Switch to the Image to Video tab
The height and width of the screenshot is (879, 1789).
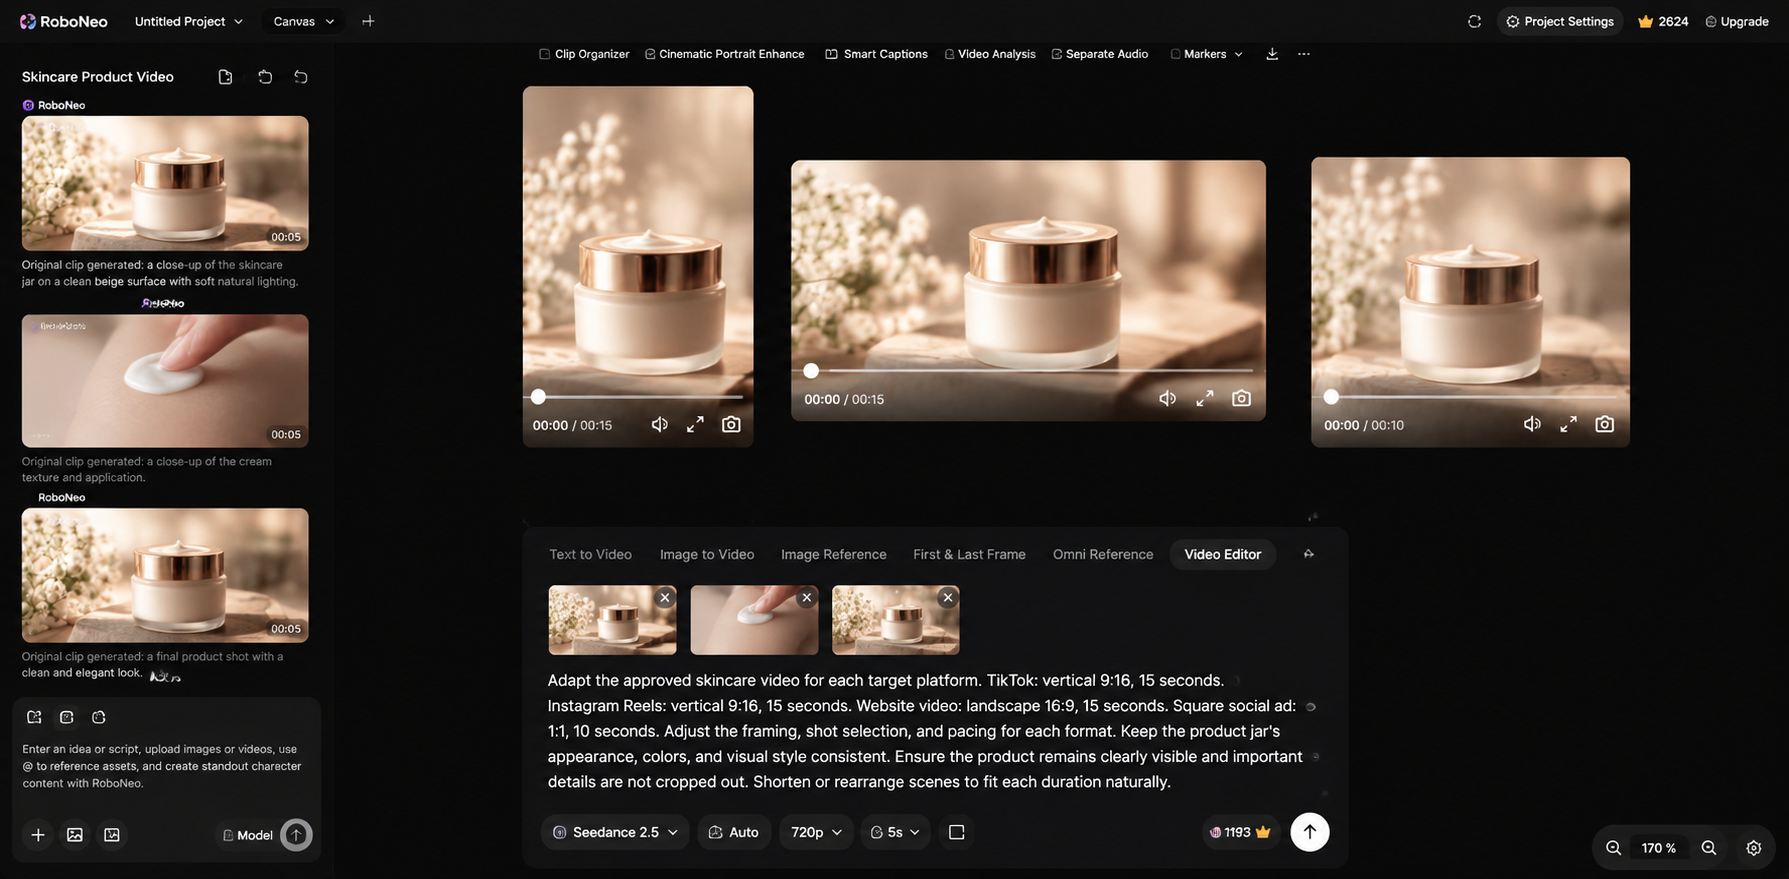click(707, 554)
